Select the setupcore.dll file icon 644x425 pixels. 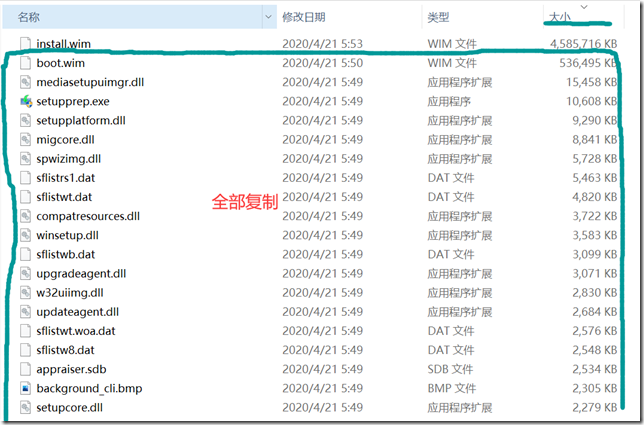pyautogui.click(x=26, y=407)
